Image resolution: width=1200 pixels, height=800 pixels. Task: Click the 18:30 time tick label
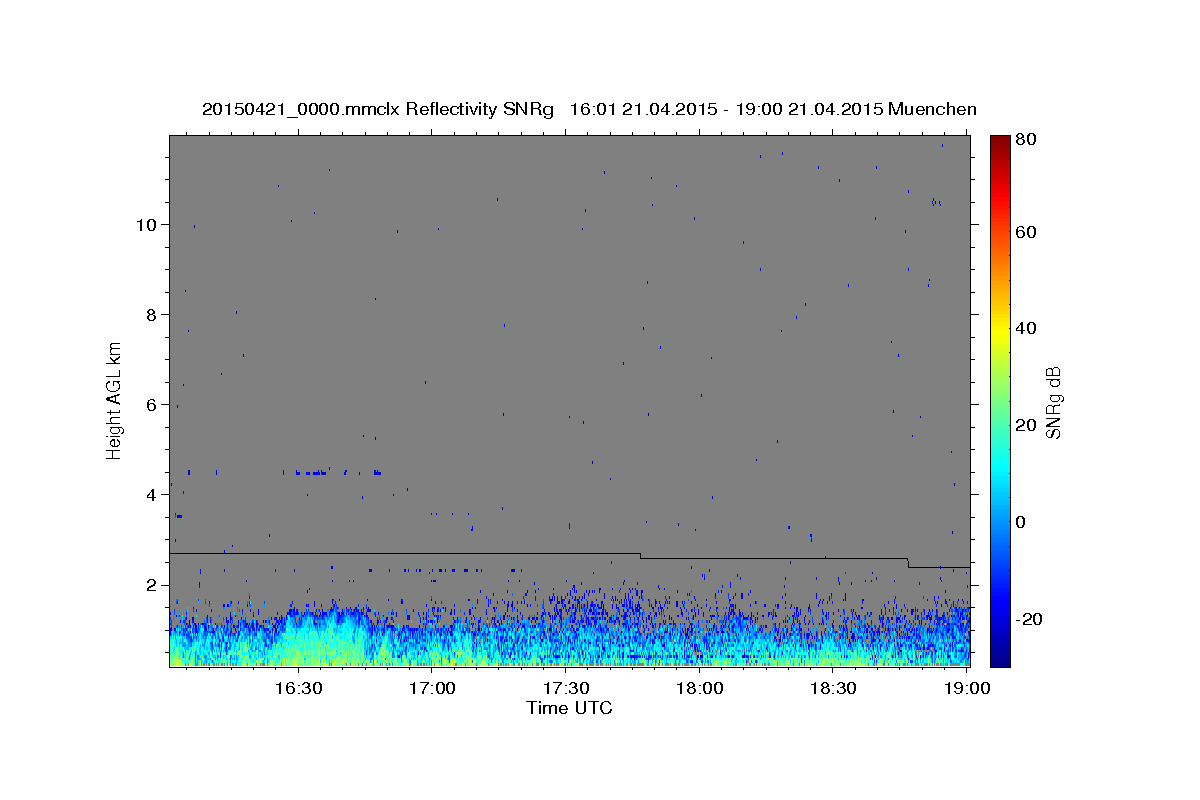coord(834,688)
